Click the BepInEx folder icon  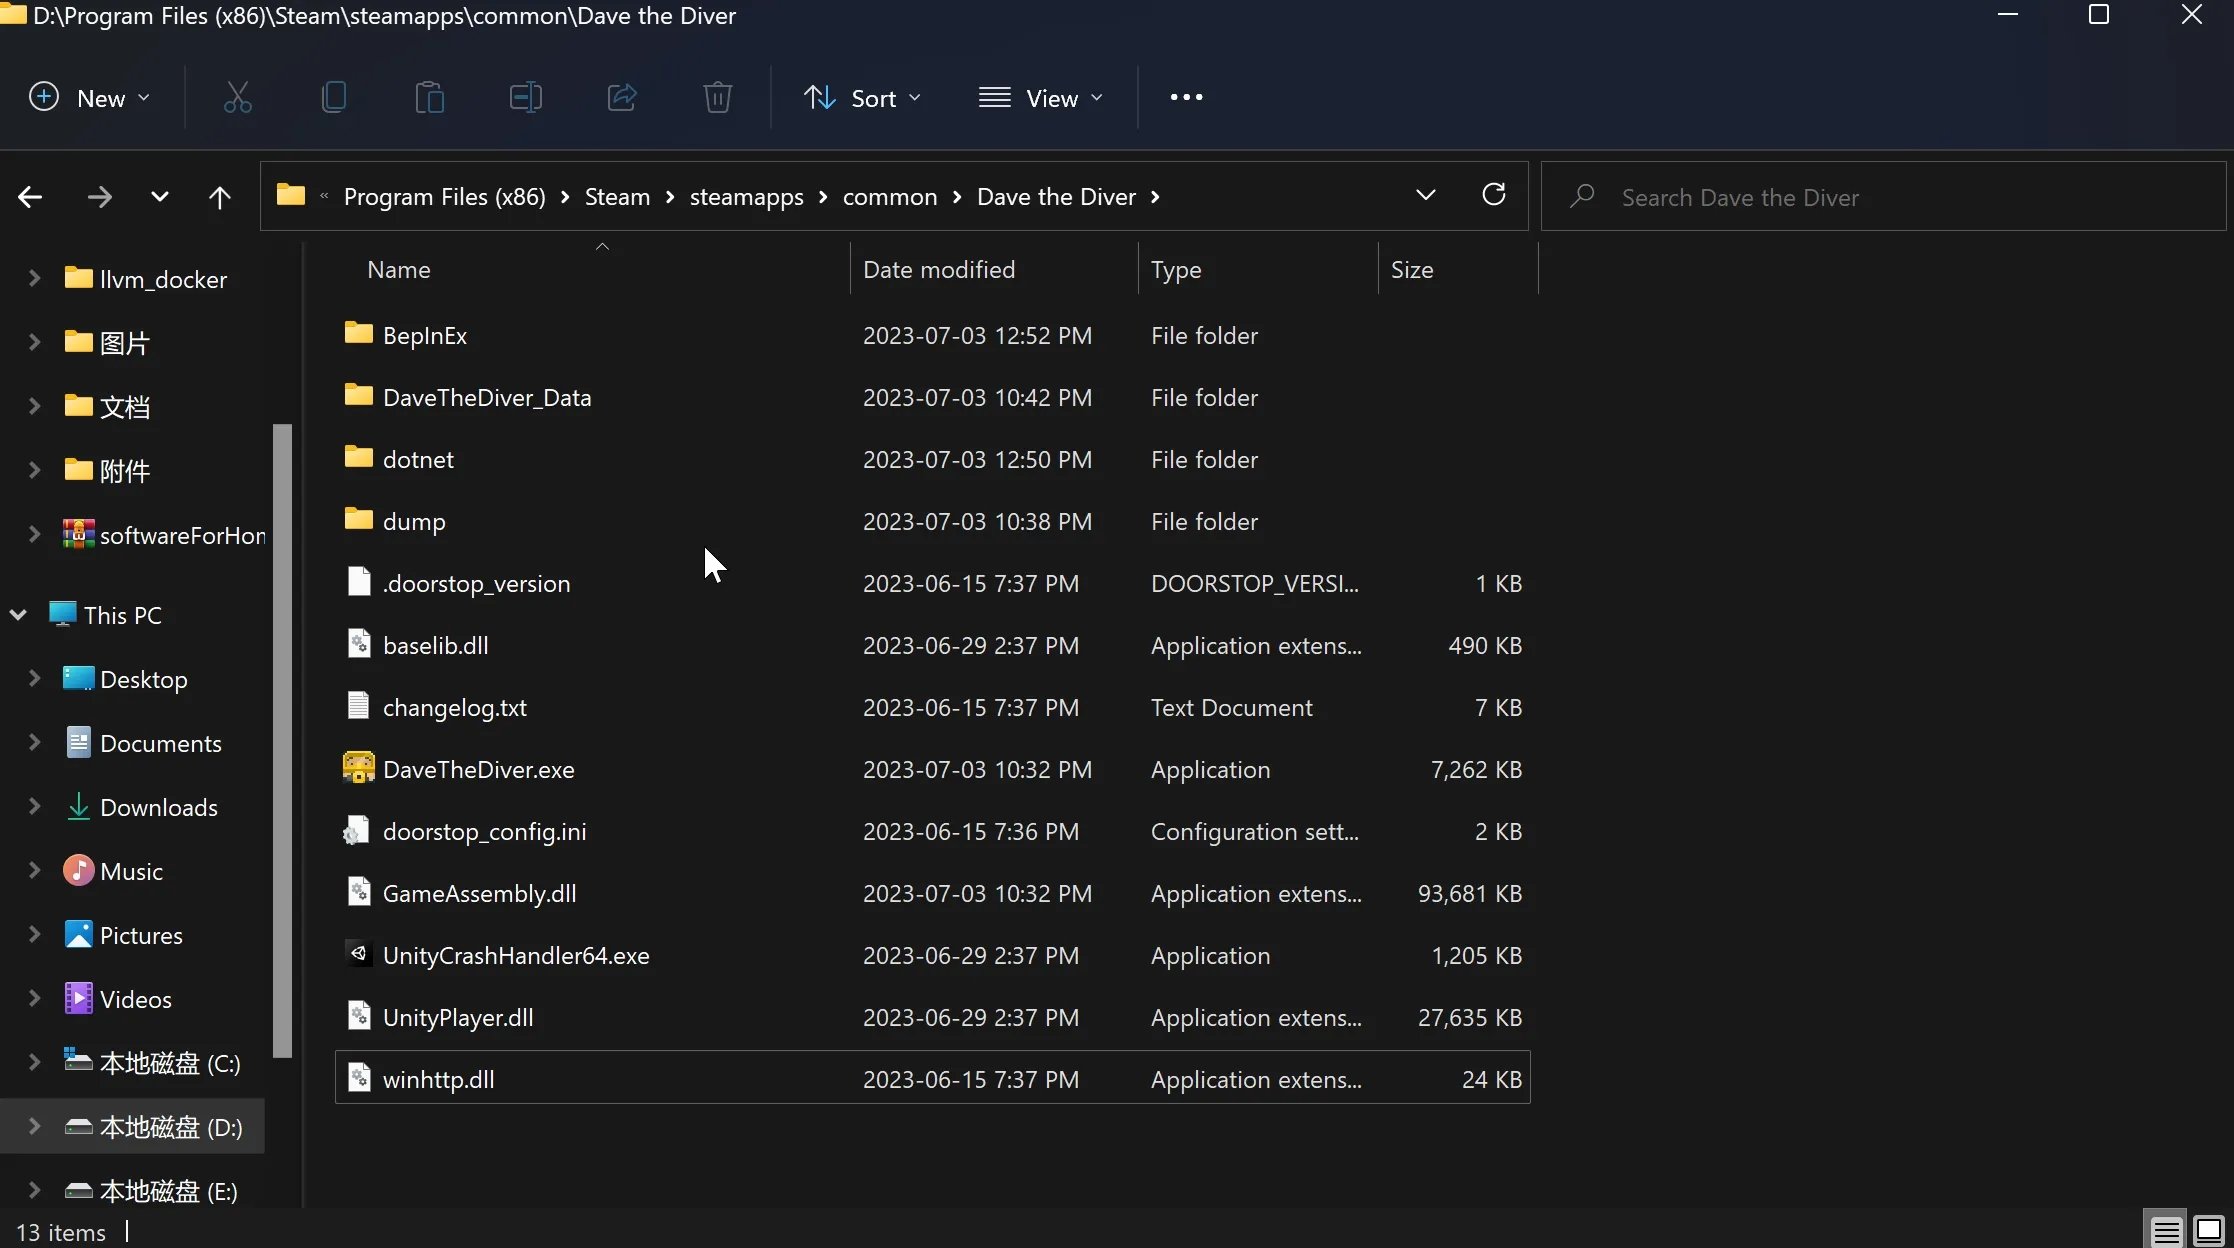358,333
